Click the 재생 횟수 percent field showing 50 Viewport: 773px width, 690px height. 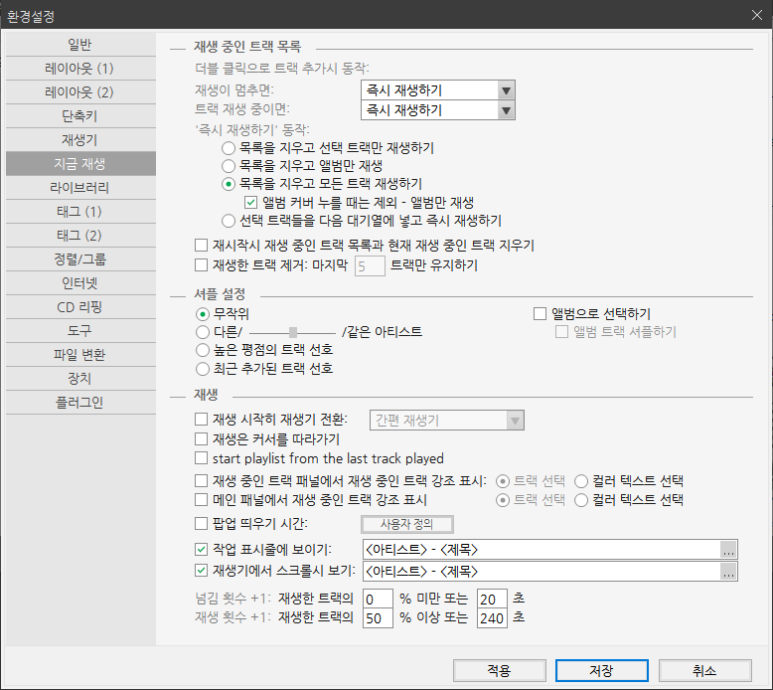click(378, 618)
